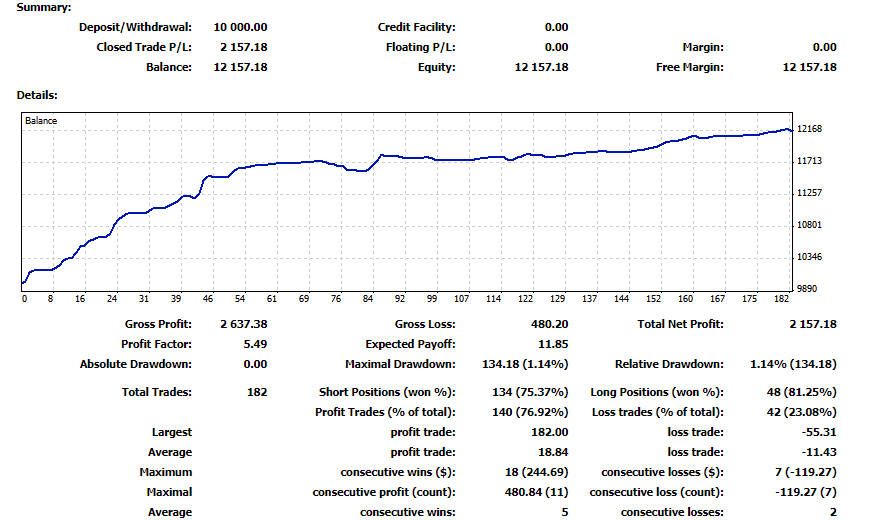Select the average loss trade value -11.43
Screen dimensions: 894x520
click(819, 452)
